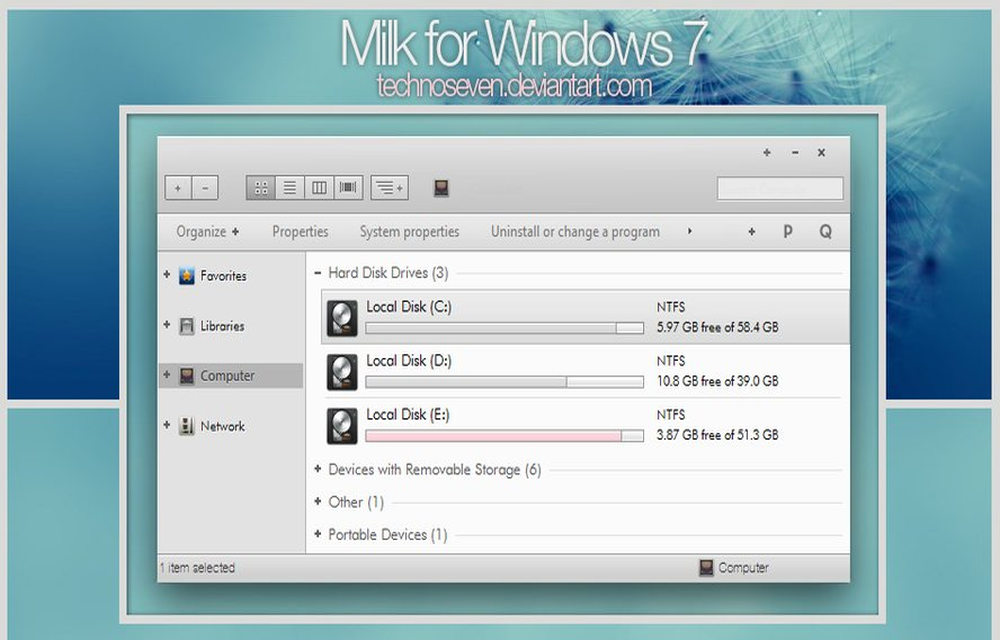Expand the Libraries tree node

coord(166,324)
